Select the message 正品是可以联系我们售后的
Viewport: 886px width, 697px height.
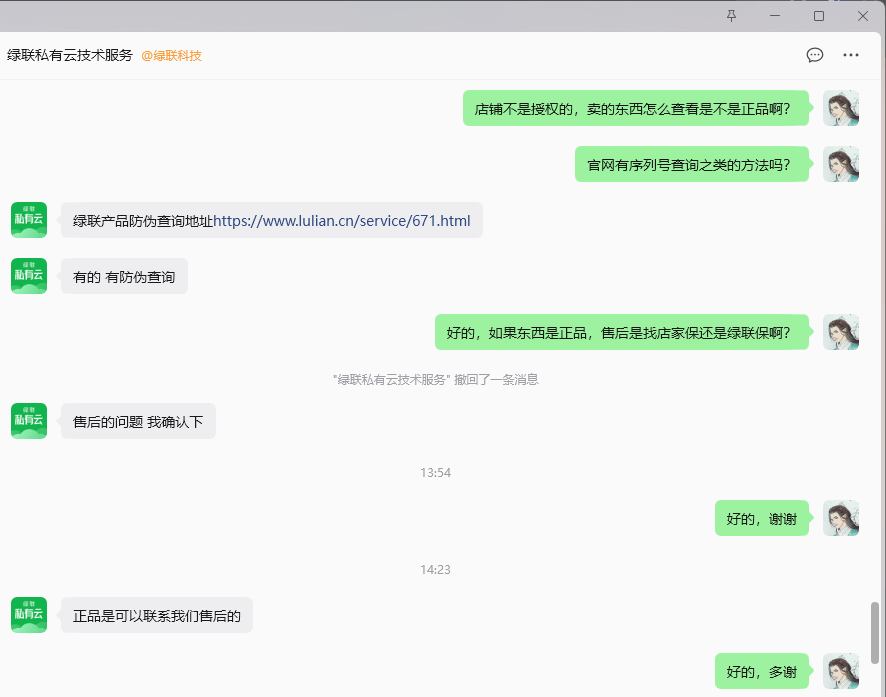click(157, 615)
